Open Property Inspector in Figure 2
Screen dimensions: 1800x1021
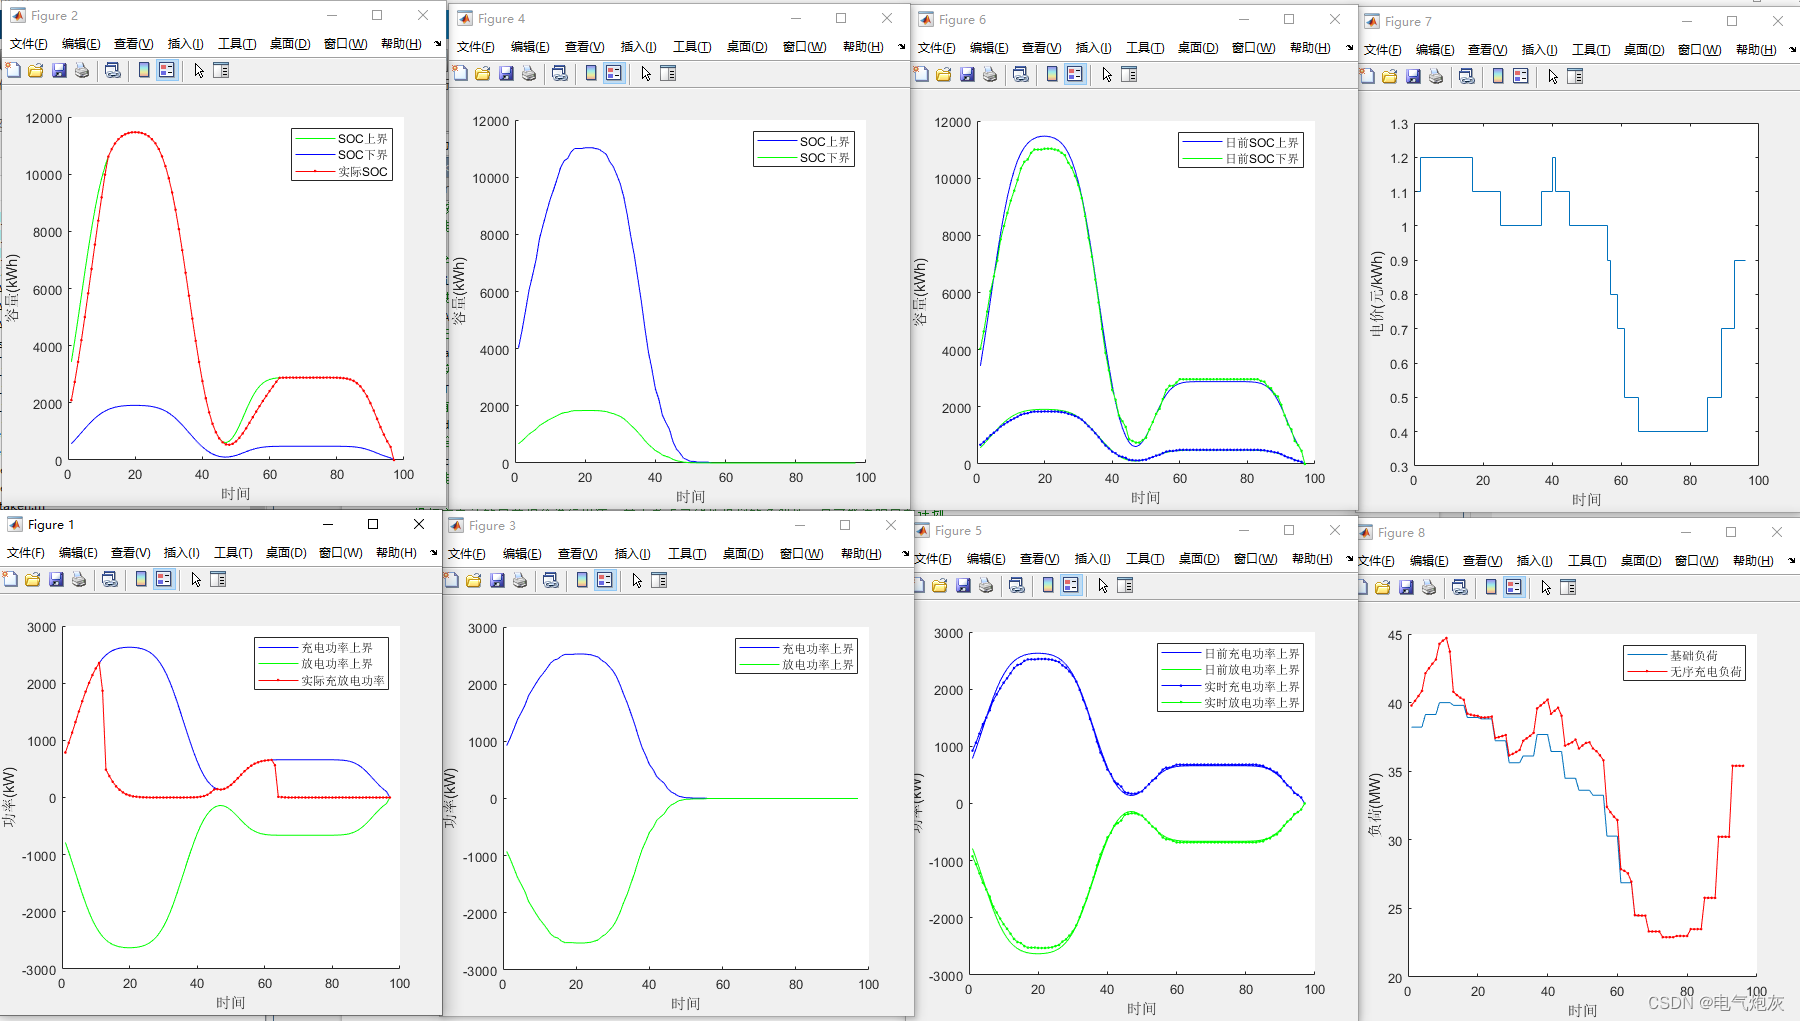click(221, 70)
